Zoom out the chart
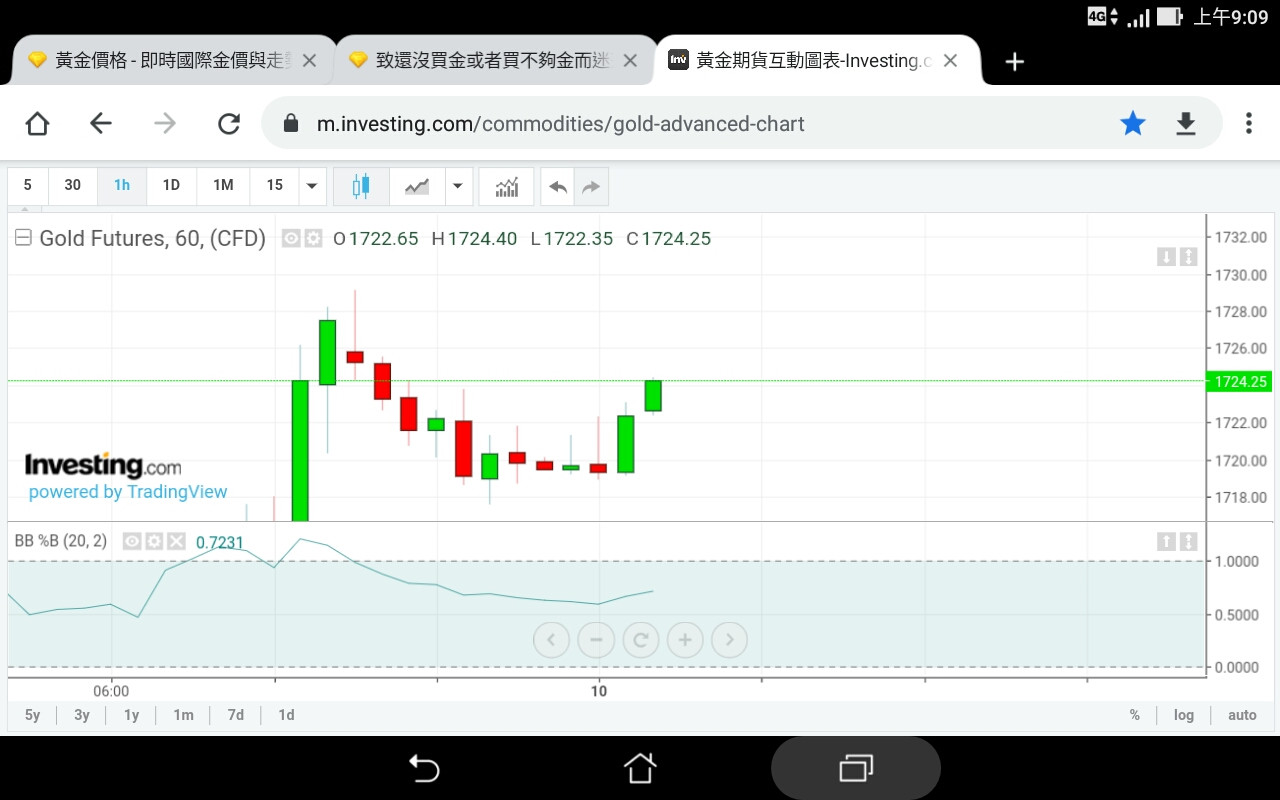The image size is (1280, 800). (596, 640)
